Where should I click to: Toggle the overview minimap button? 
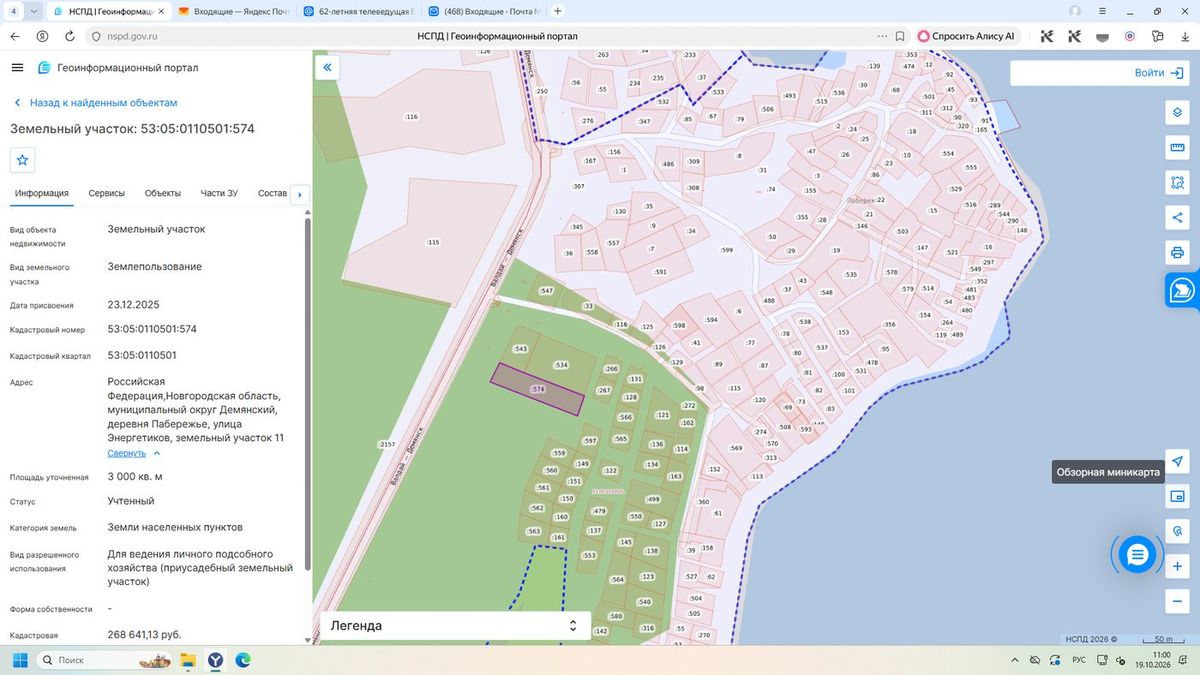pos(1177,496)
